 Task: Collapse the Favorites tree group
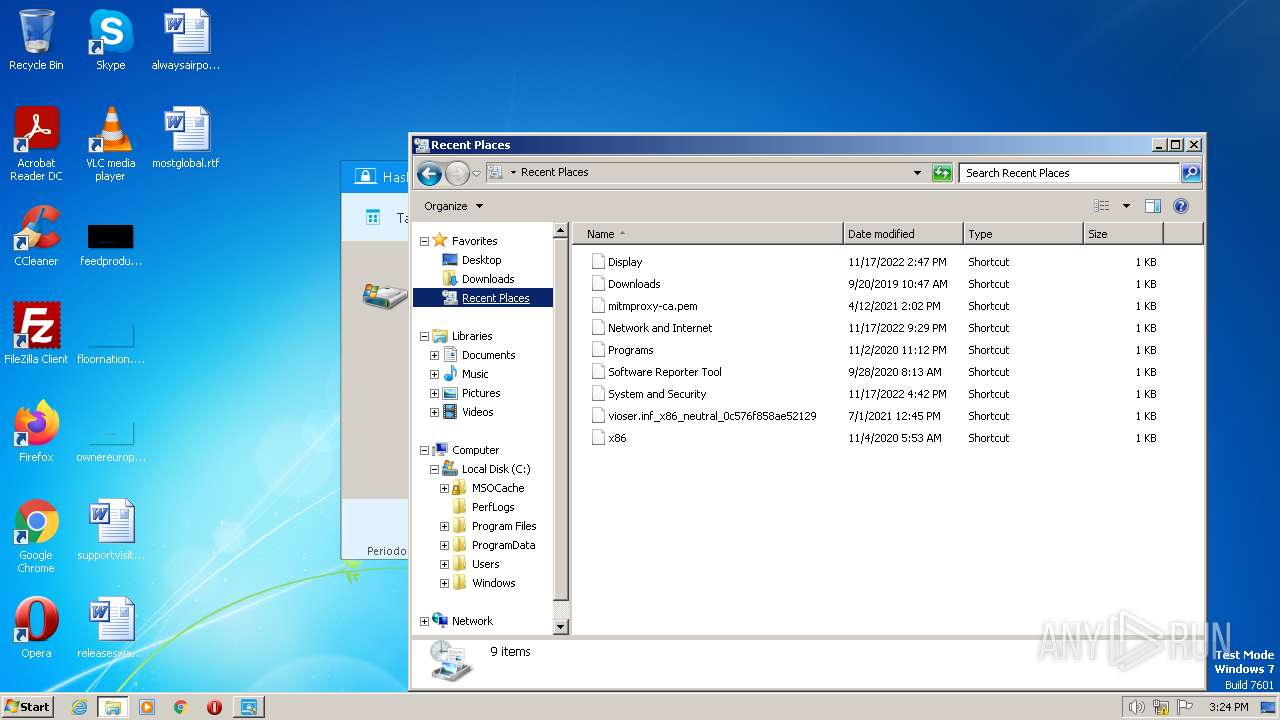click(x=424, y=241)
